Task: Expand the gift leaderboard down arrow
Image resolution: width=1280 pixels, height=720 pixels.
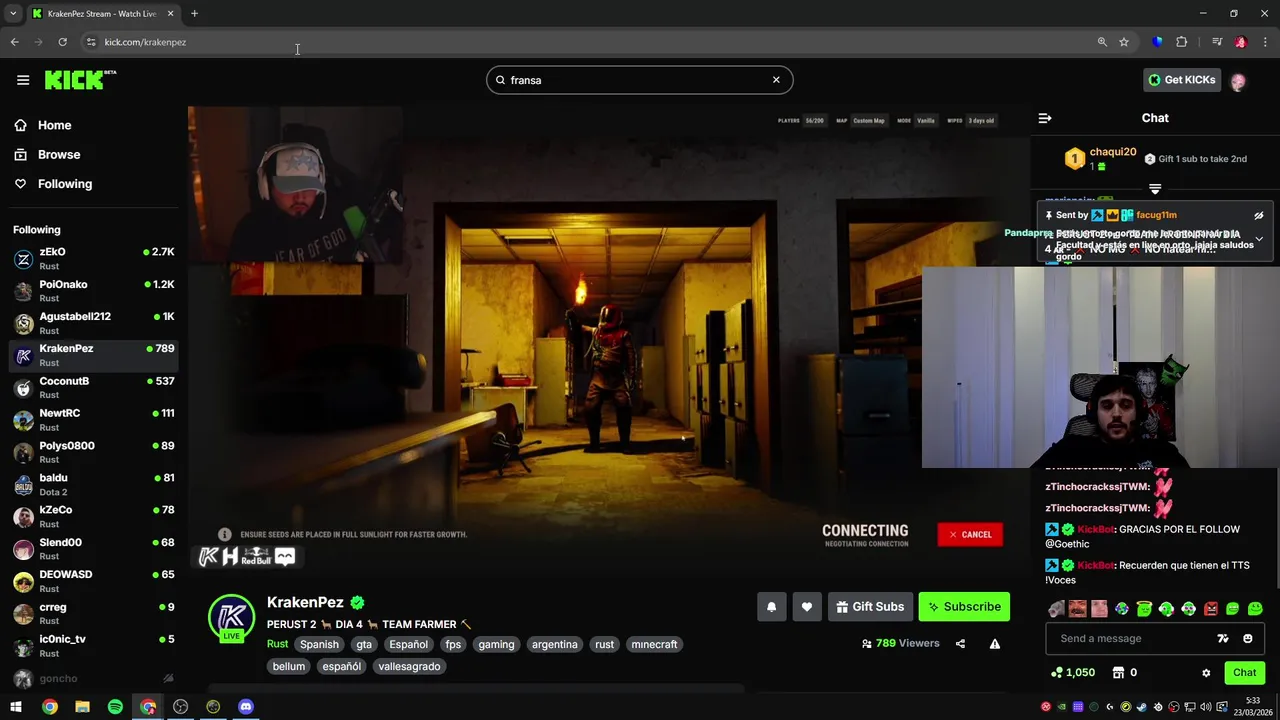Action: [x=1155, y=188]
